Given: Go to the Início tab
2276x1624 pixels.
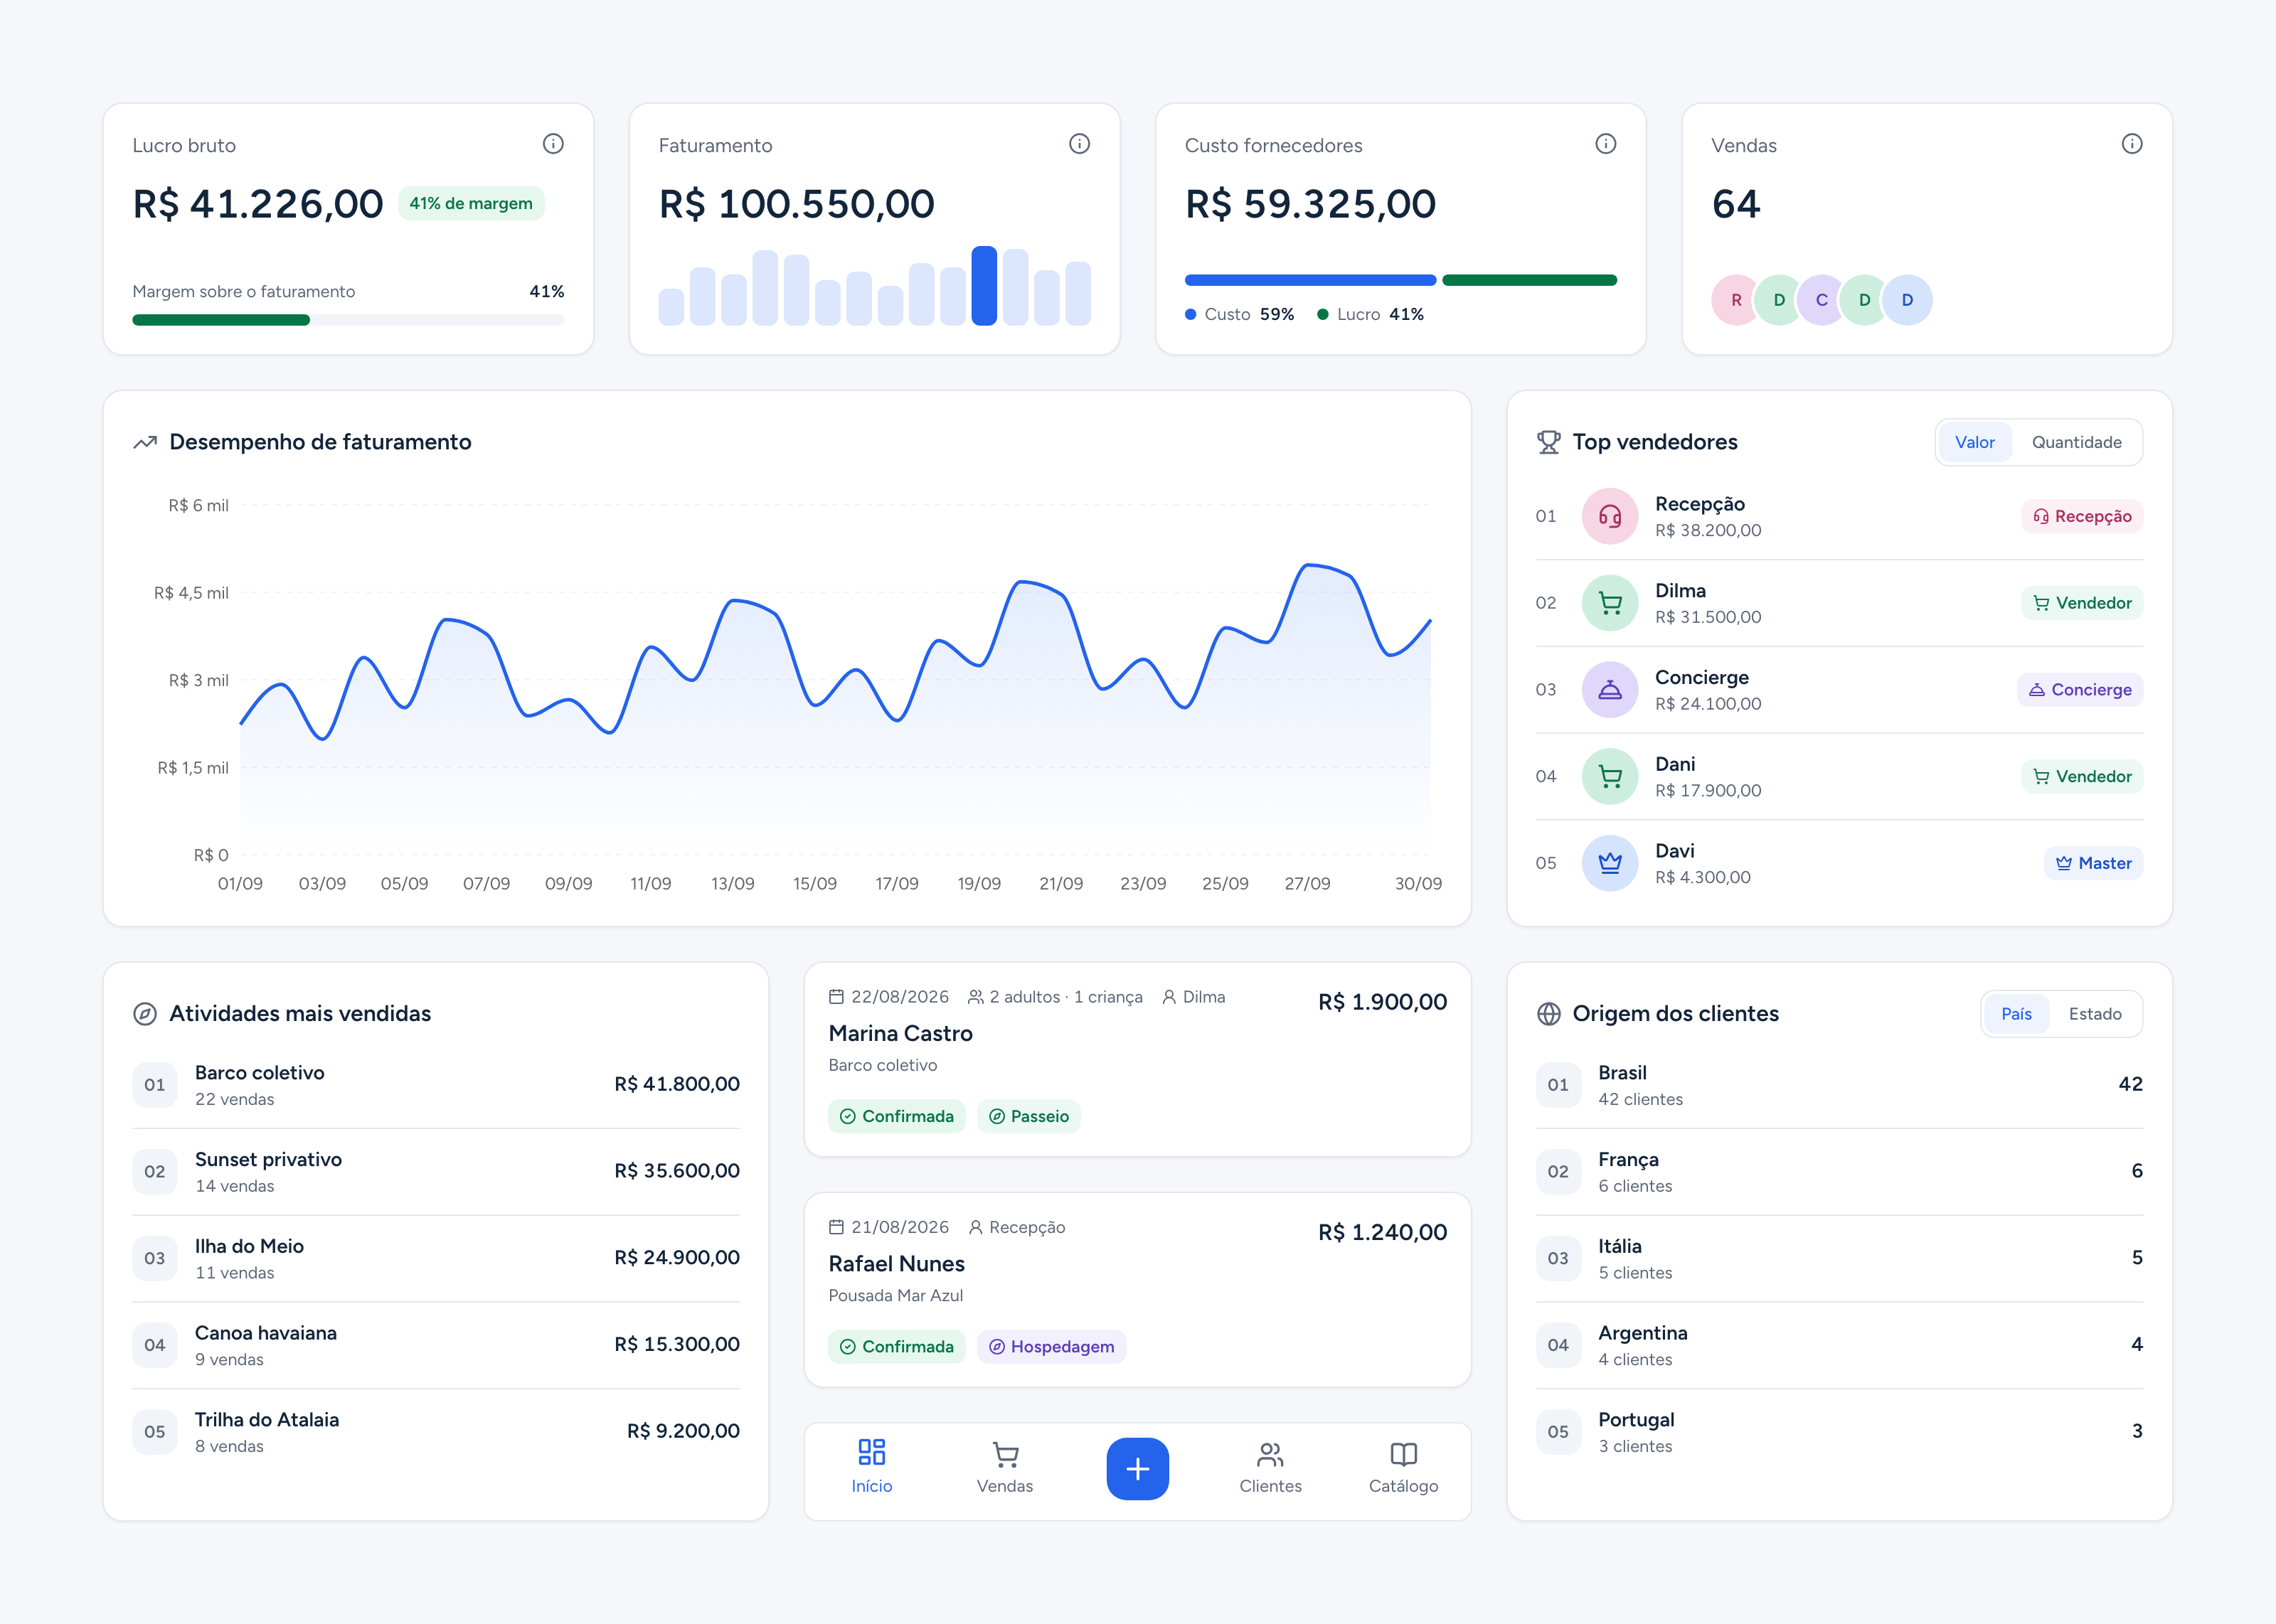Looking at the screenshot, I should (872, 1468).
